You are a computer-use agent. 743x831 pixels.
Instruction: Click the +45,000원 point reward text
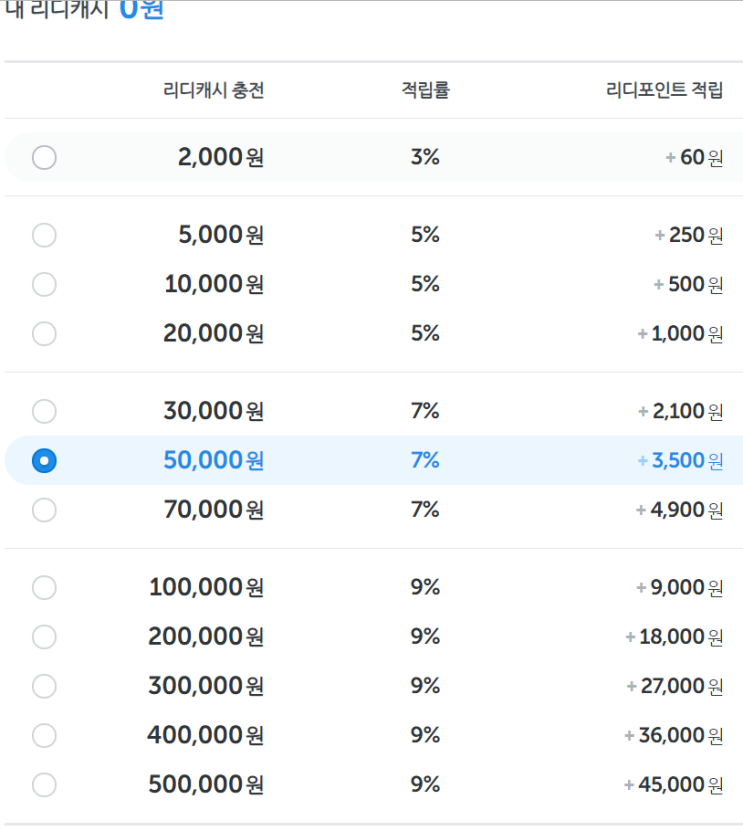[674, 785]
